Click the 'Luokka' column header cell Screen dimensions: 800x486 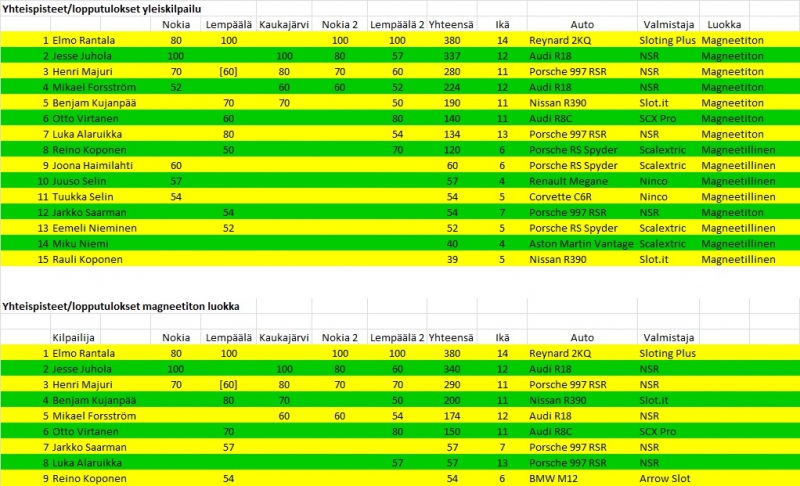pos(723,24)
